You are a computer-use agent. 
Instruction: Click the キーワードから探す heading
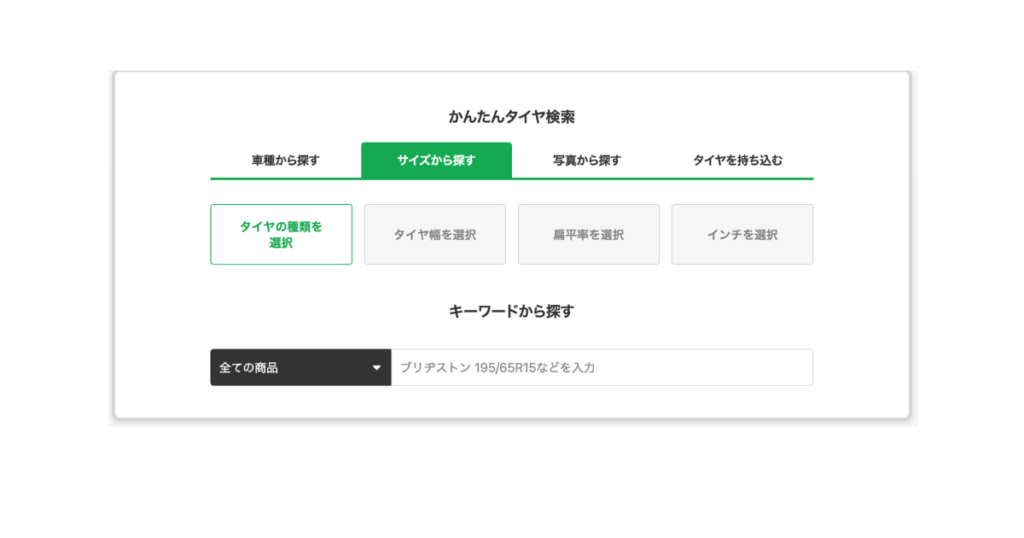click(512, 311)
